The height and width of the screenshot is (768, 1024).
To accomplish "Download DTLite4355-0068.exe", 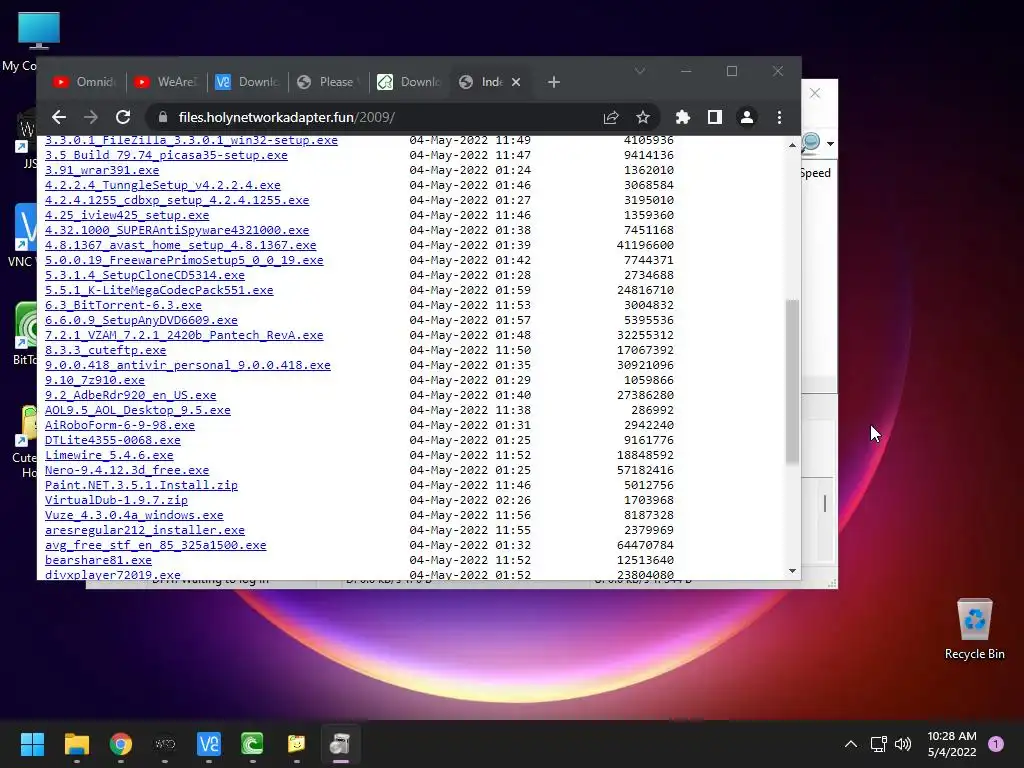I will click(x=112, y=441).
